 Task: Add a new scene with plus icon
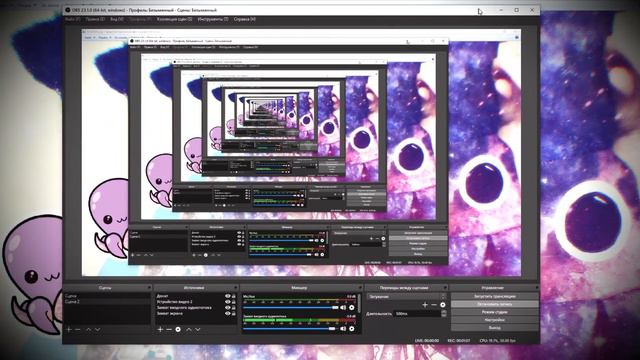point(69,329)
